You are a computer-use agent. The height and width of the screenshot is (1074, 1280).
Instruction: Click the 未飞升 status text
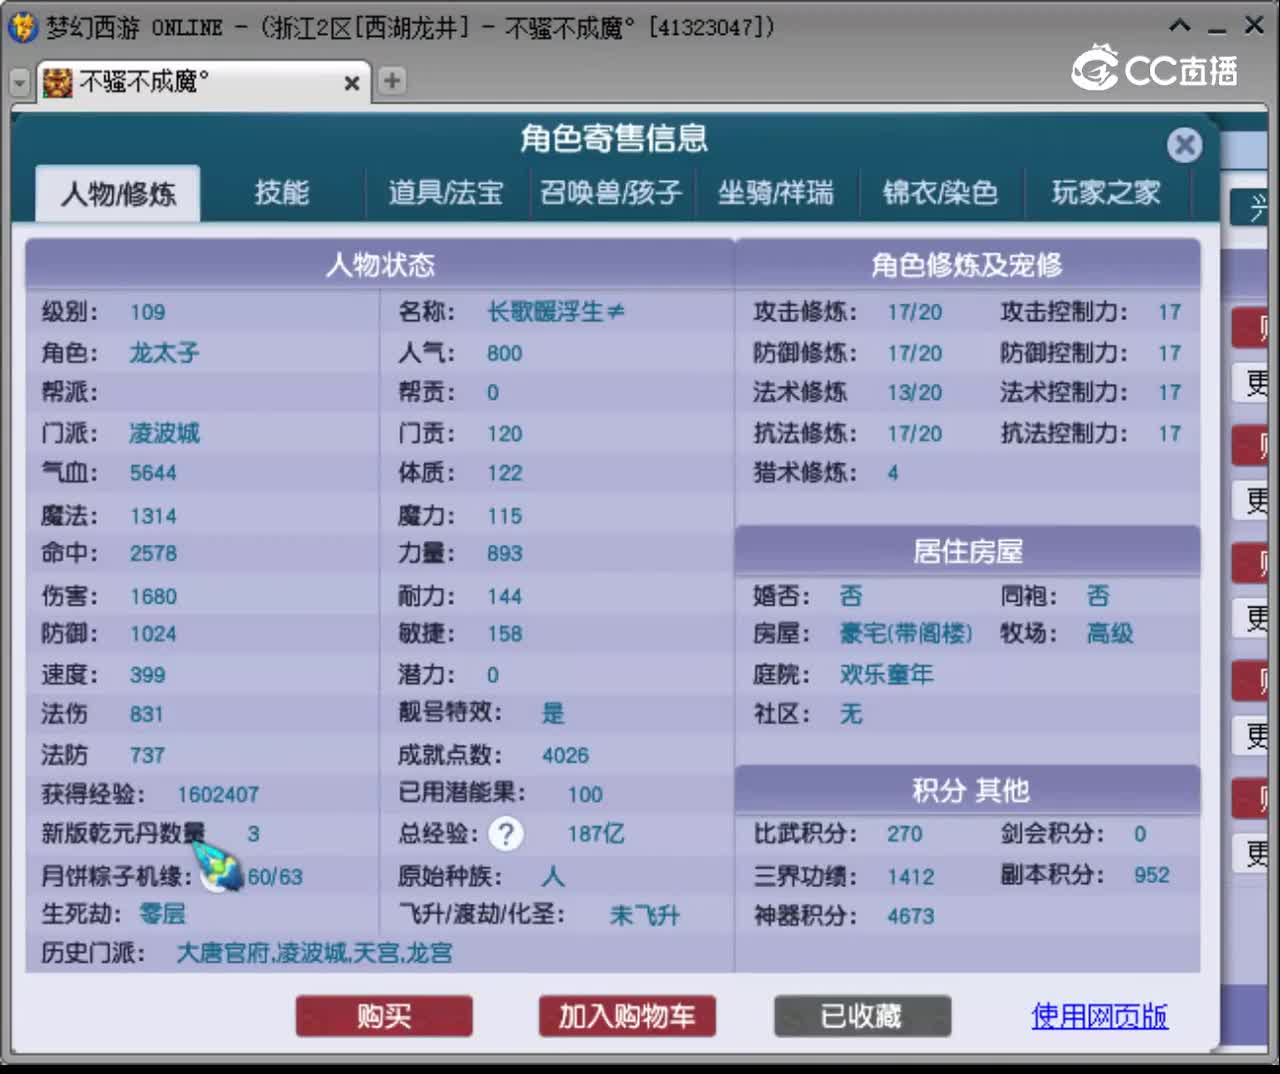645,915
